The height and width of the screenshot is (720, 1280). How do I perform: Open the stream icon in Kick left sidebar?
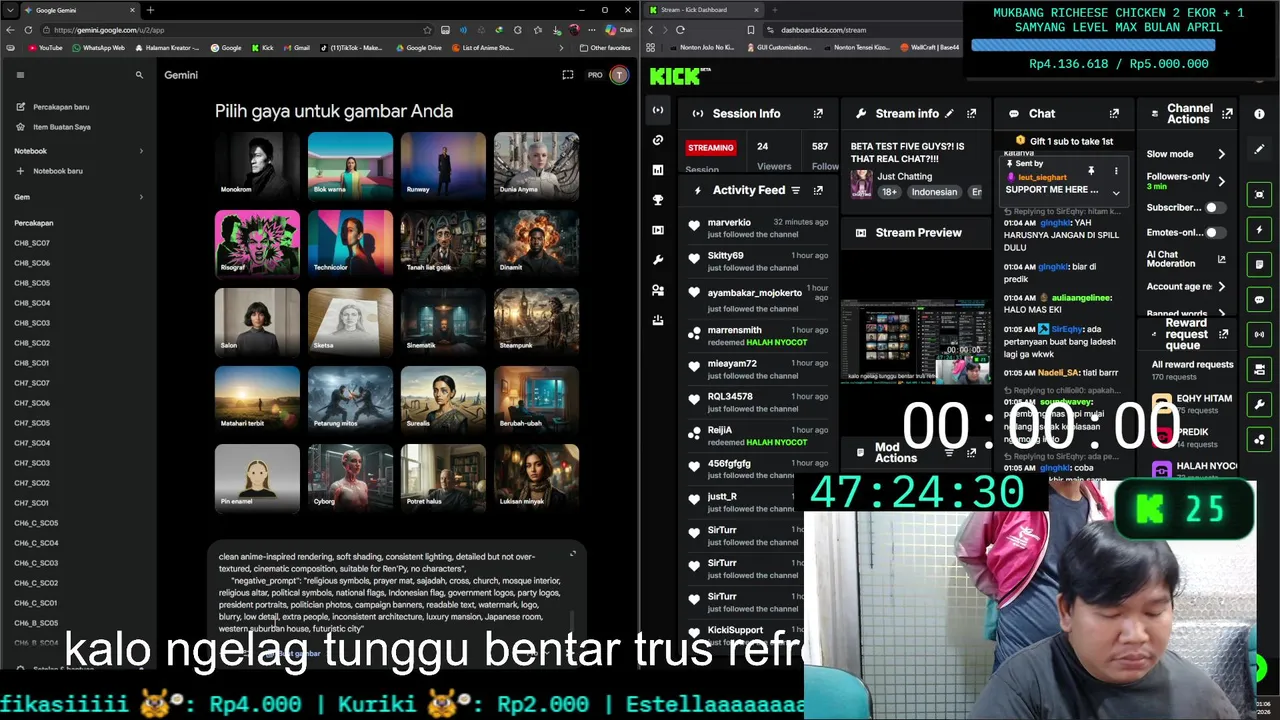pyautogui.click(x=657, y=110)
